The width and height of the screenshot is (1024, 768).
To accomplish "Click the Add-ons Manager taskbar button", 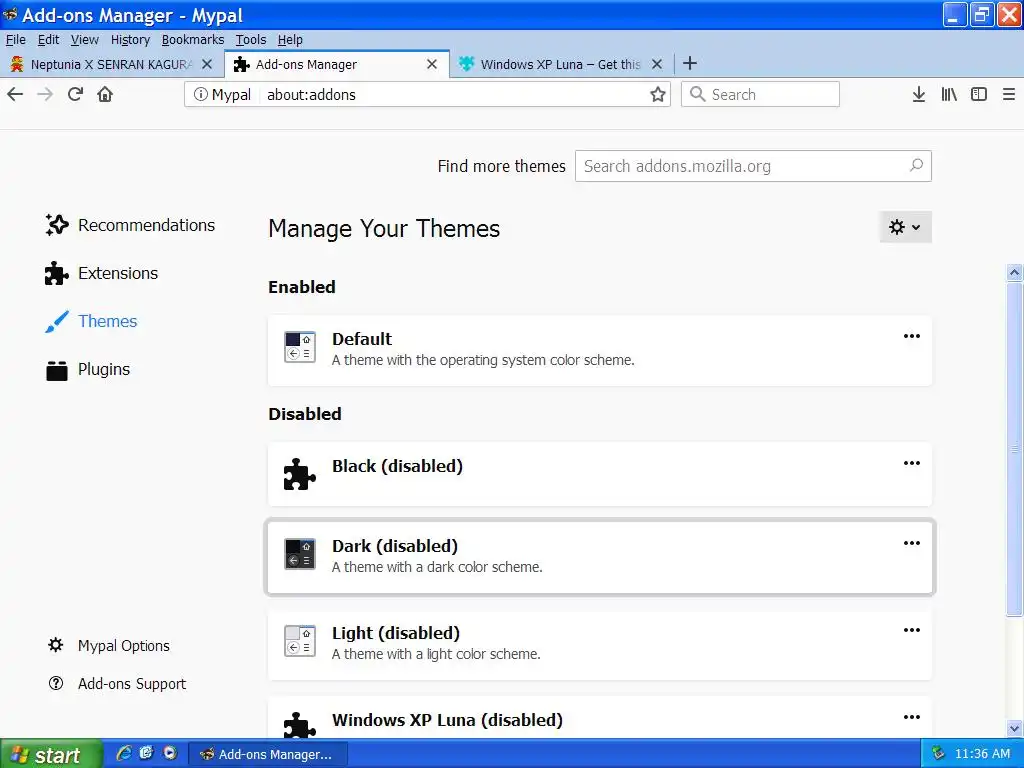I will pos(268,754).
